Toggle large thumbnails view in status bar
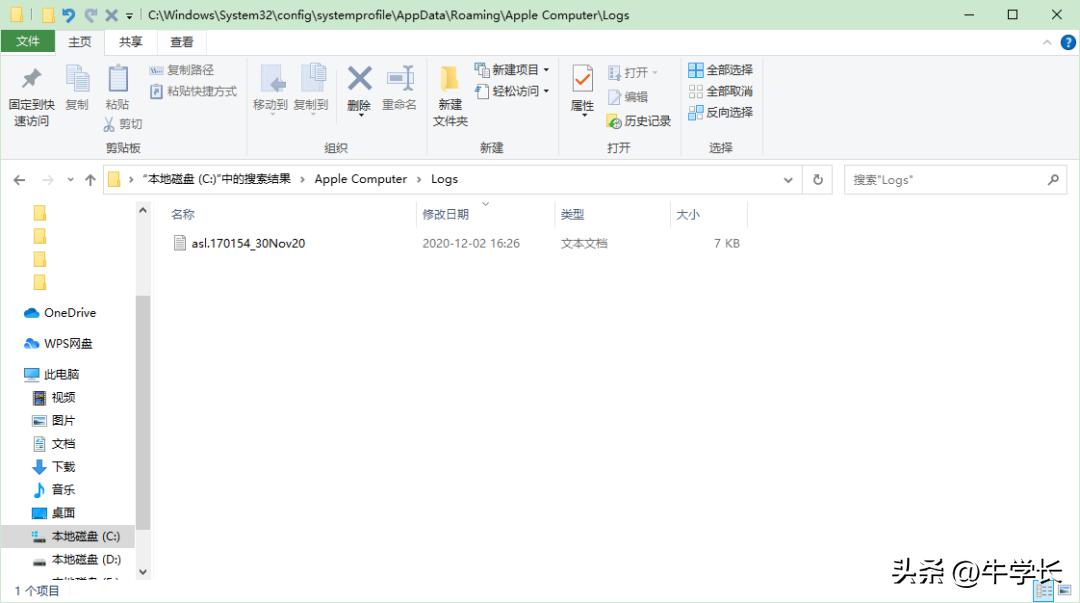1080x603 pixels. [x=1063, y=590]
